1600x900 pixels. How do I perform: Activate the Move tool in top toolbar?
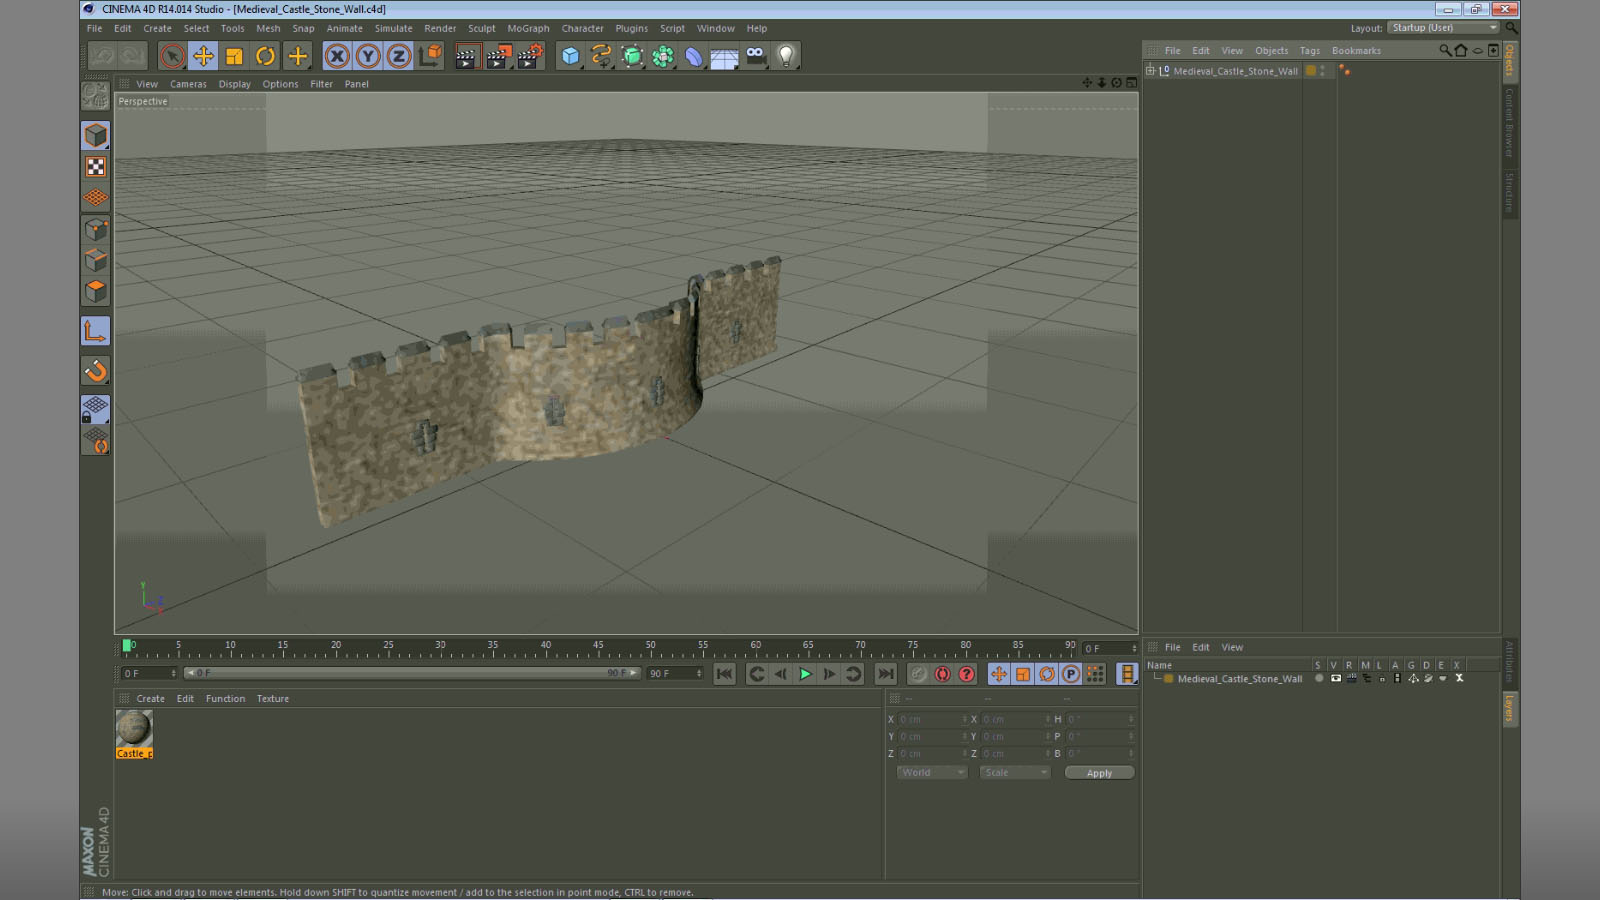click(203, 56)
